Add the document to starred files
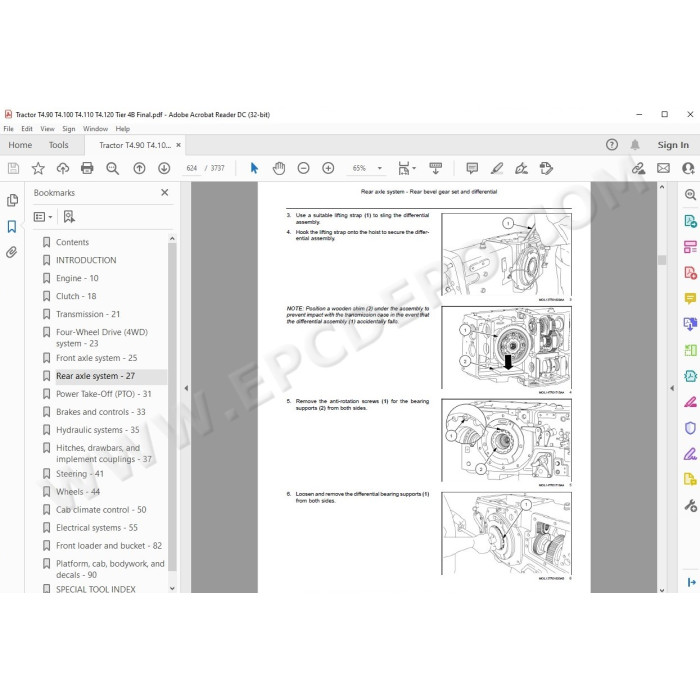The image size is (700, 700). 38,168
